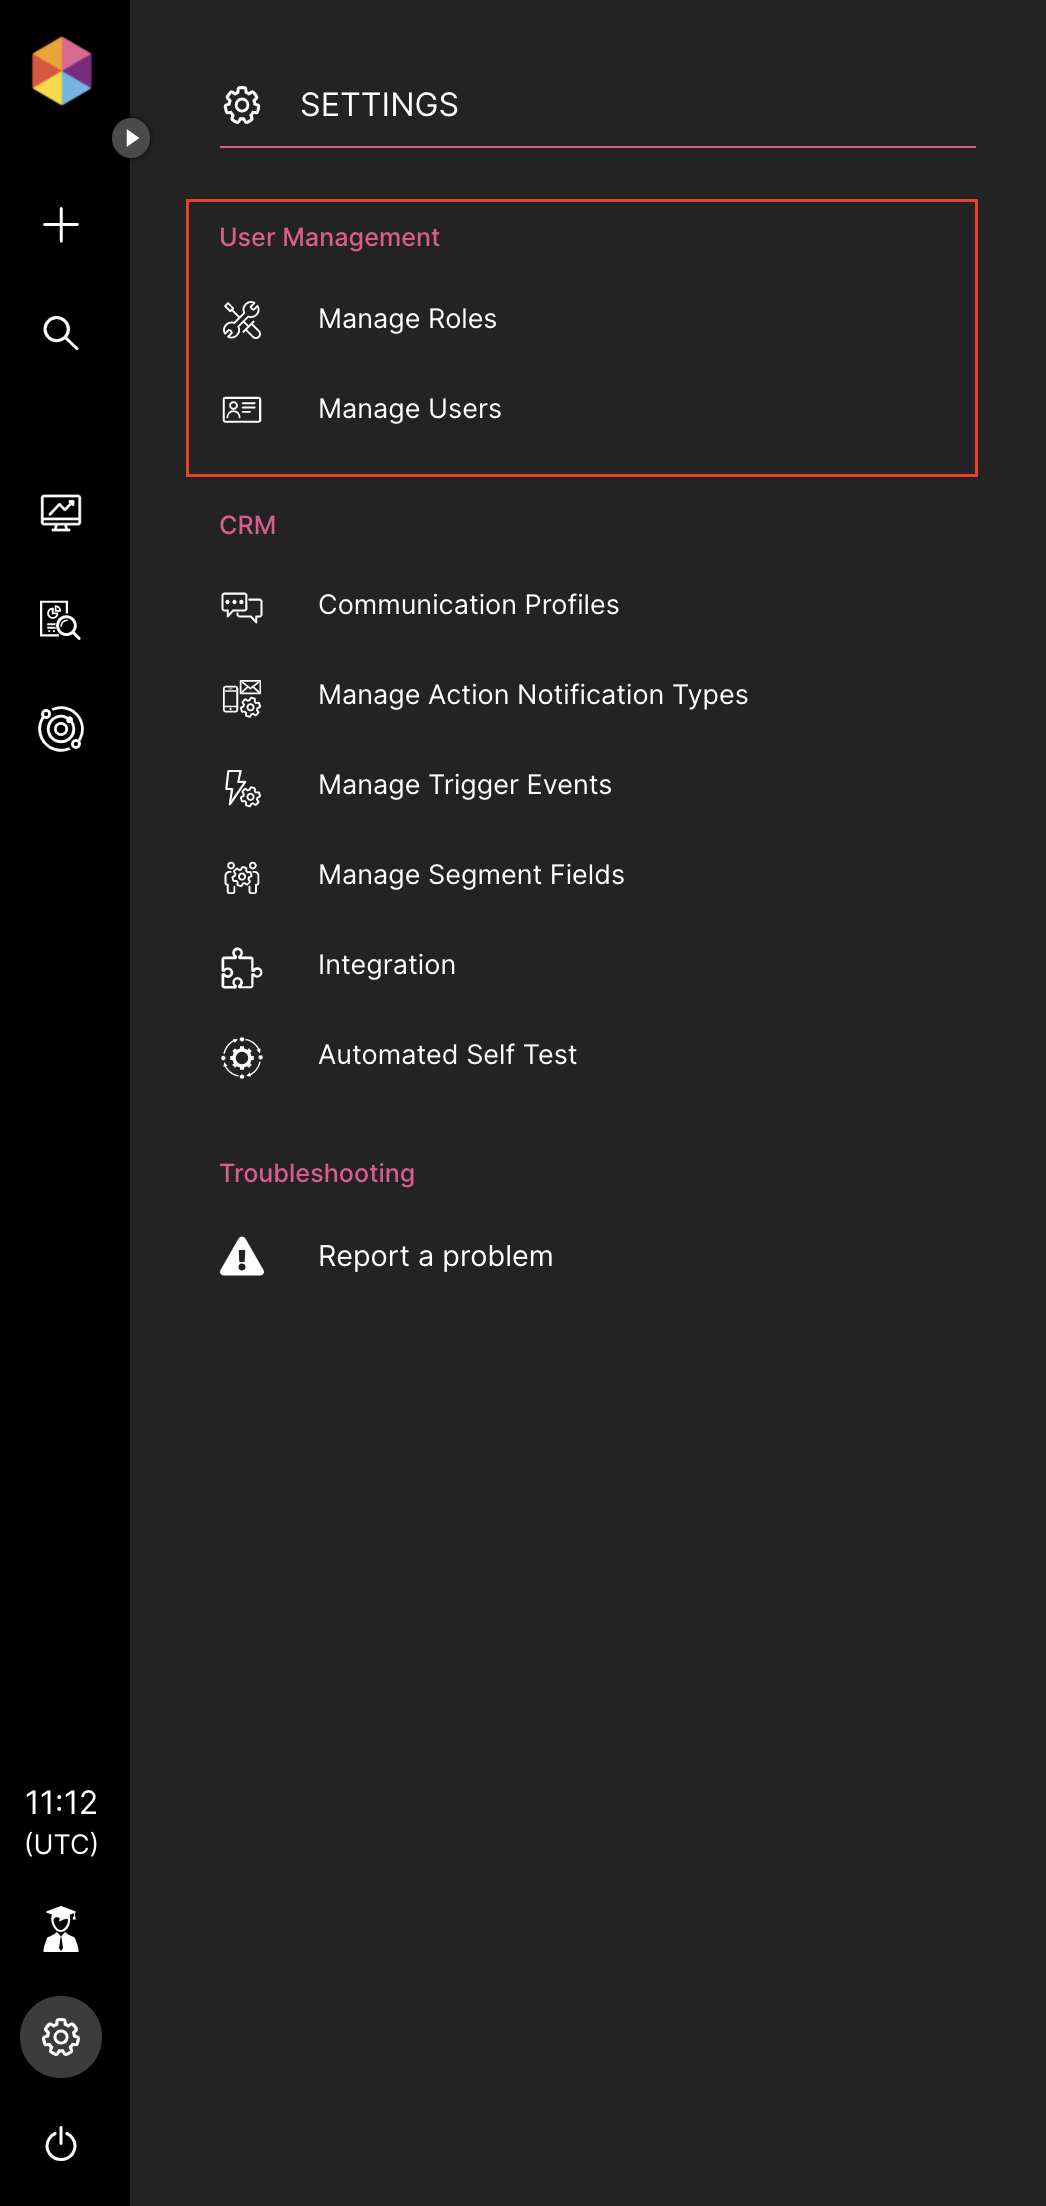This screenshot has width=1046, height=2206.
Task: Click the graduate user profile icon
Action: tap(61, 1929)
